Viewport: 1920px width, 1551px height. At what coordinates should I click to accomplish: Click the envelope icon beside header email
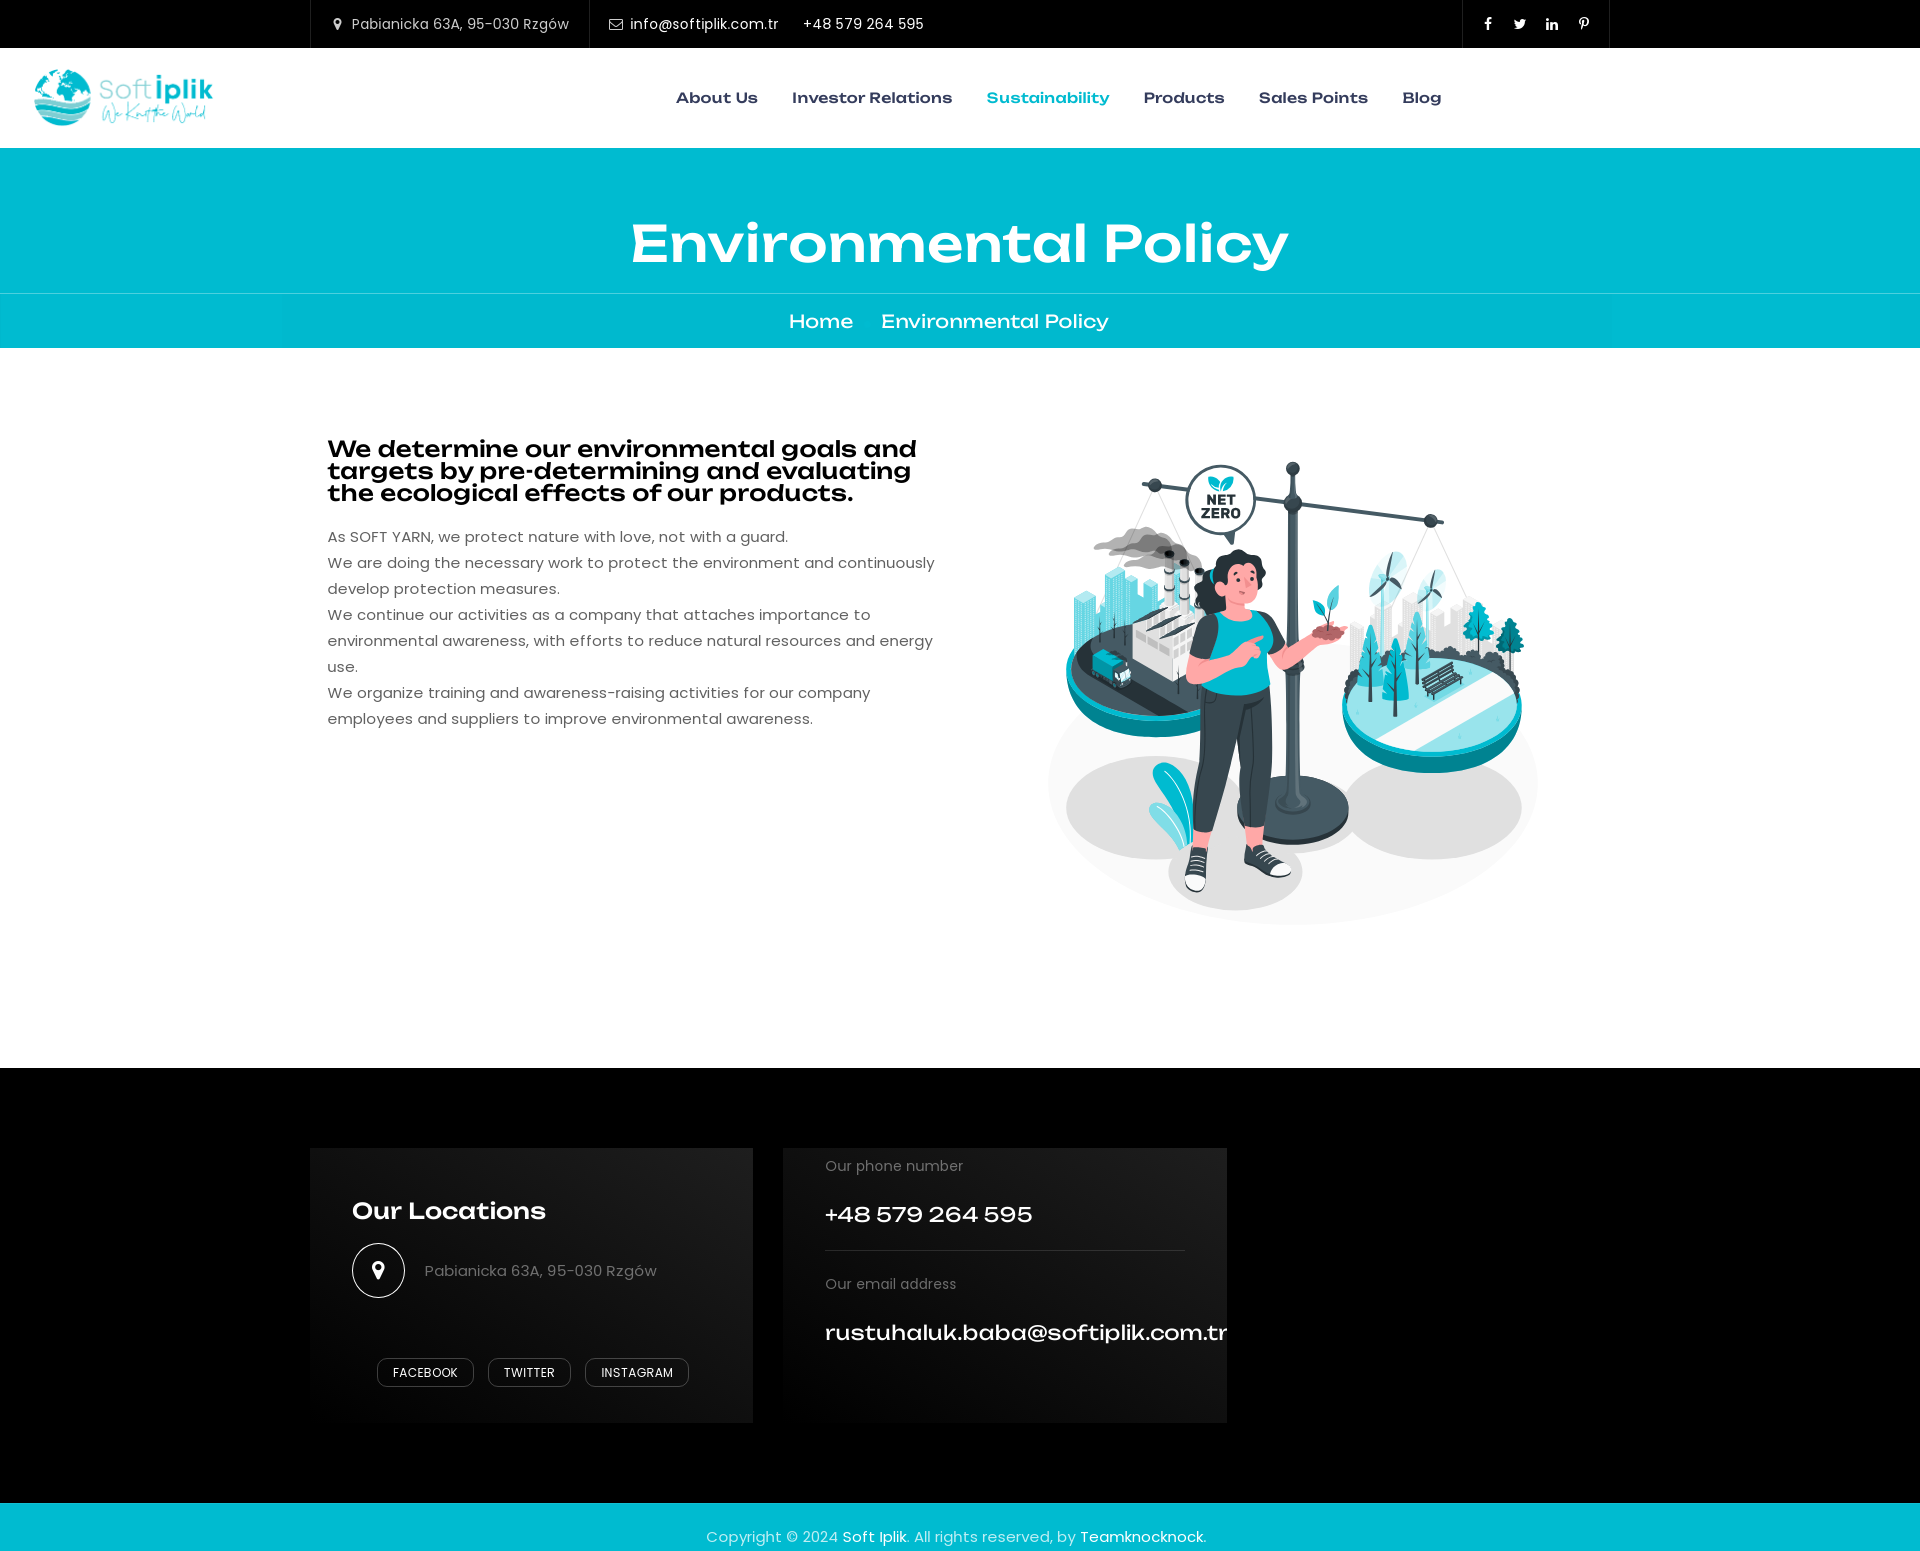[x=616, y=24]
